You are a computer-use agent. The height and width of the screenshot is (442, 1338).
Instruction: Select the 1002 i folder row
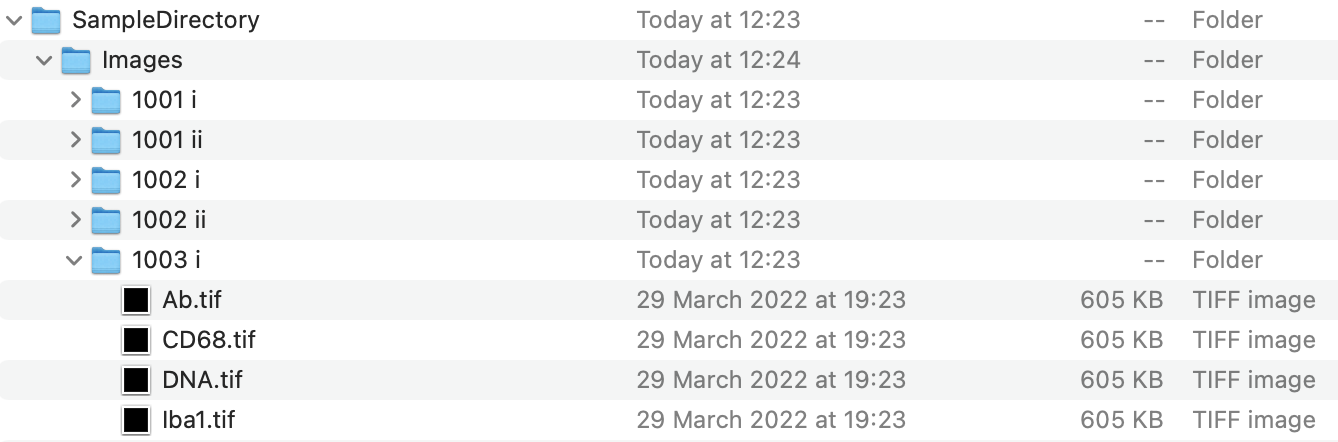point(669,180)
